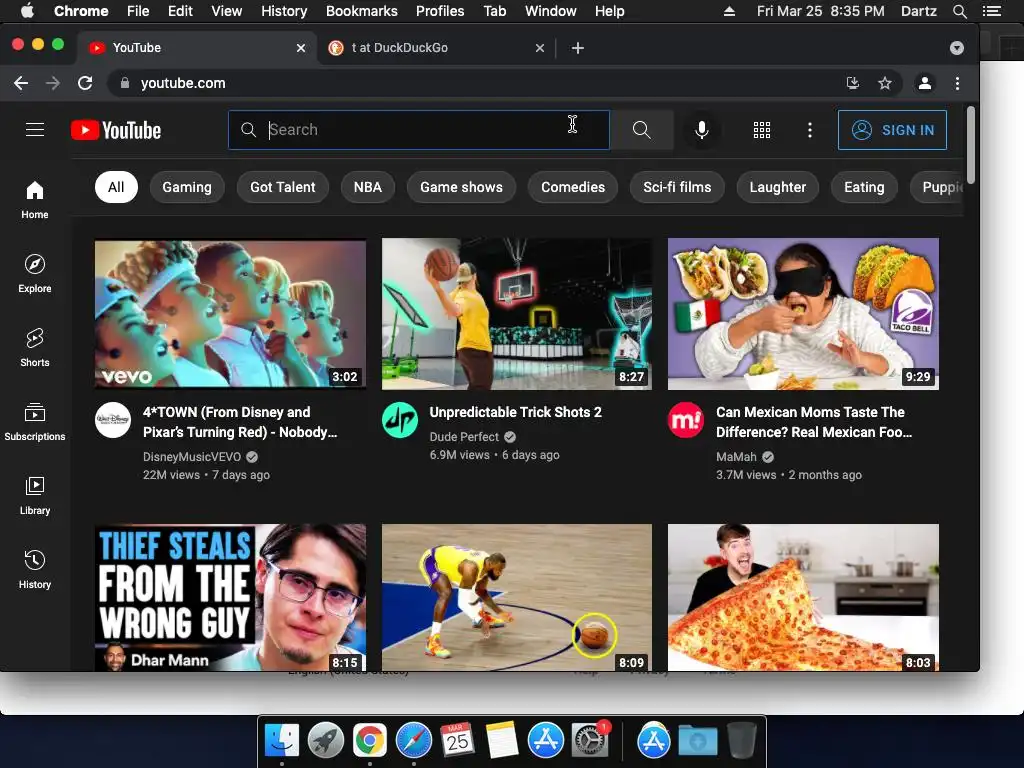Play the Taco Bell blindfold thumbnail

tap(803, 314)
